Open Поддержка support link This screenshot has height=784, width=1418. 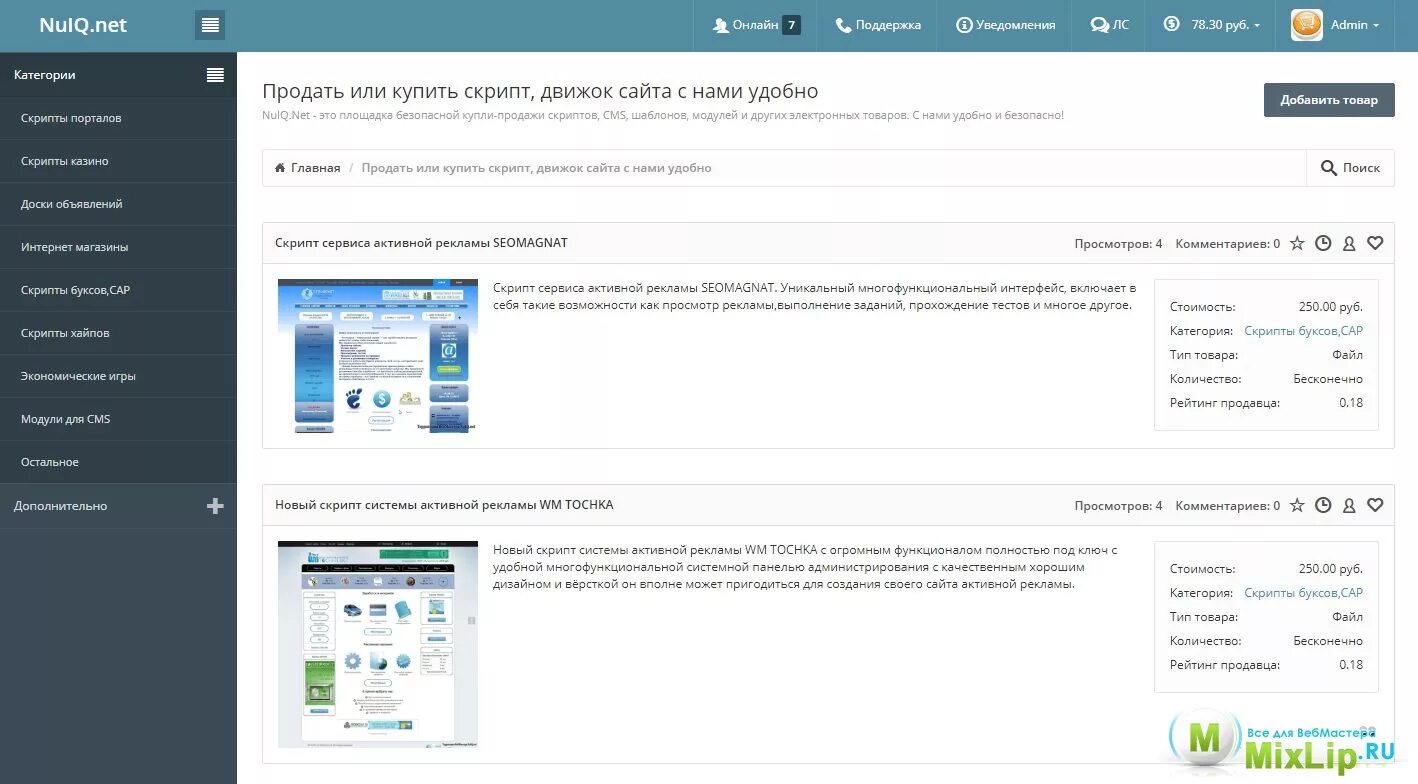click(x=878, y=25)
